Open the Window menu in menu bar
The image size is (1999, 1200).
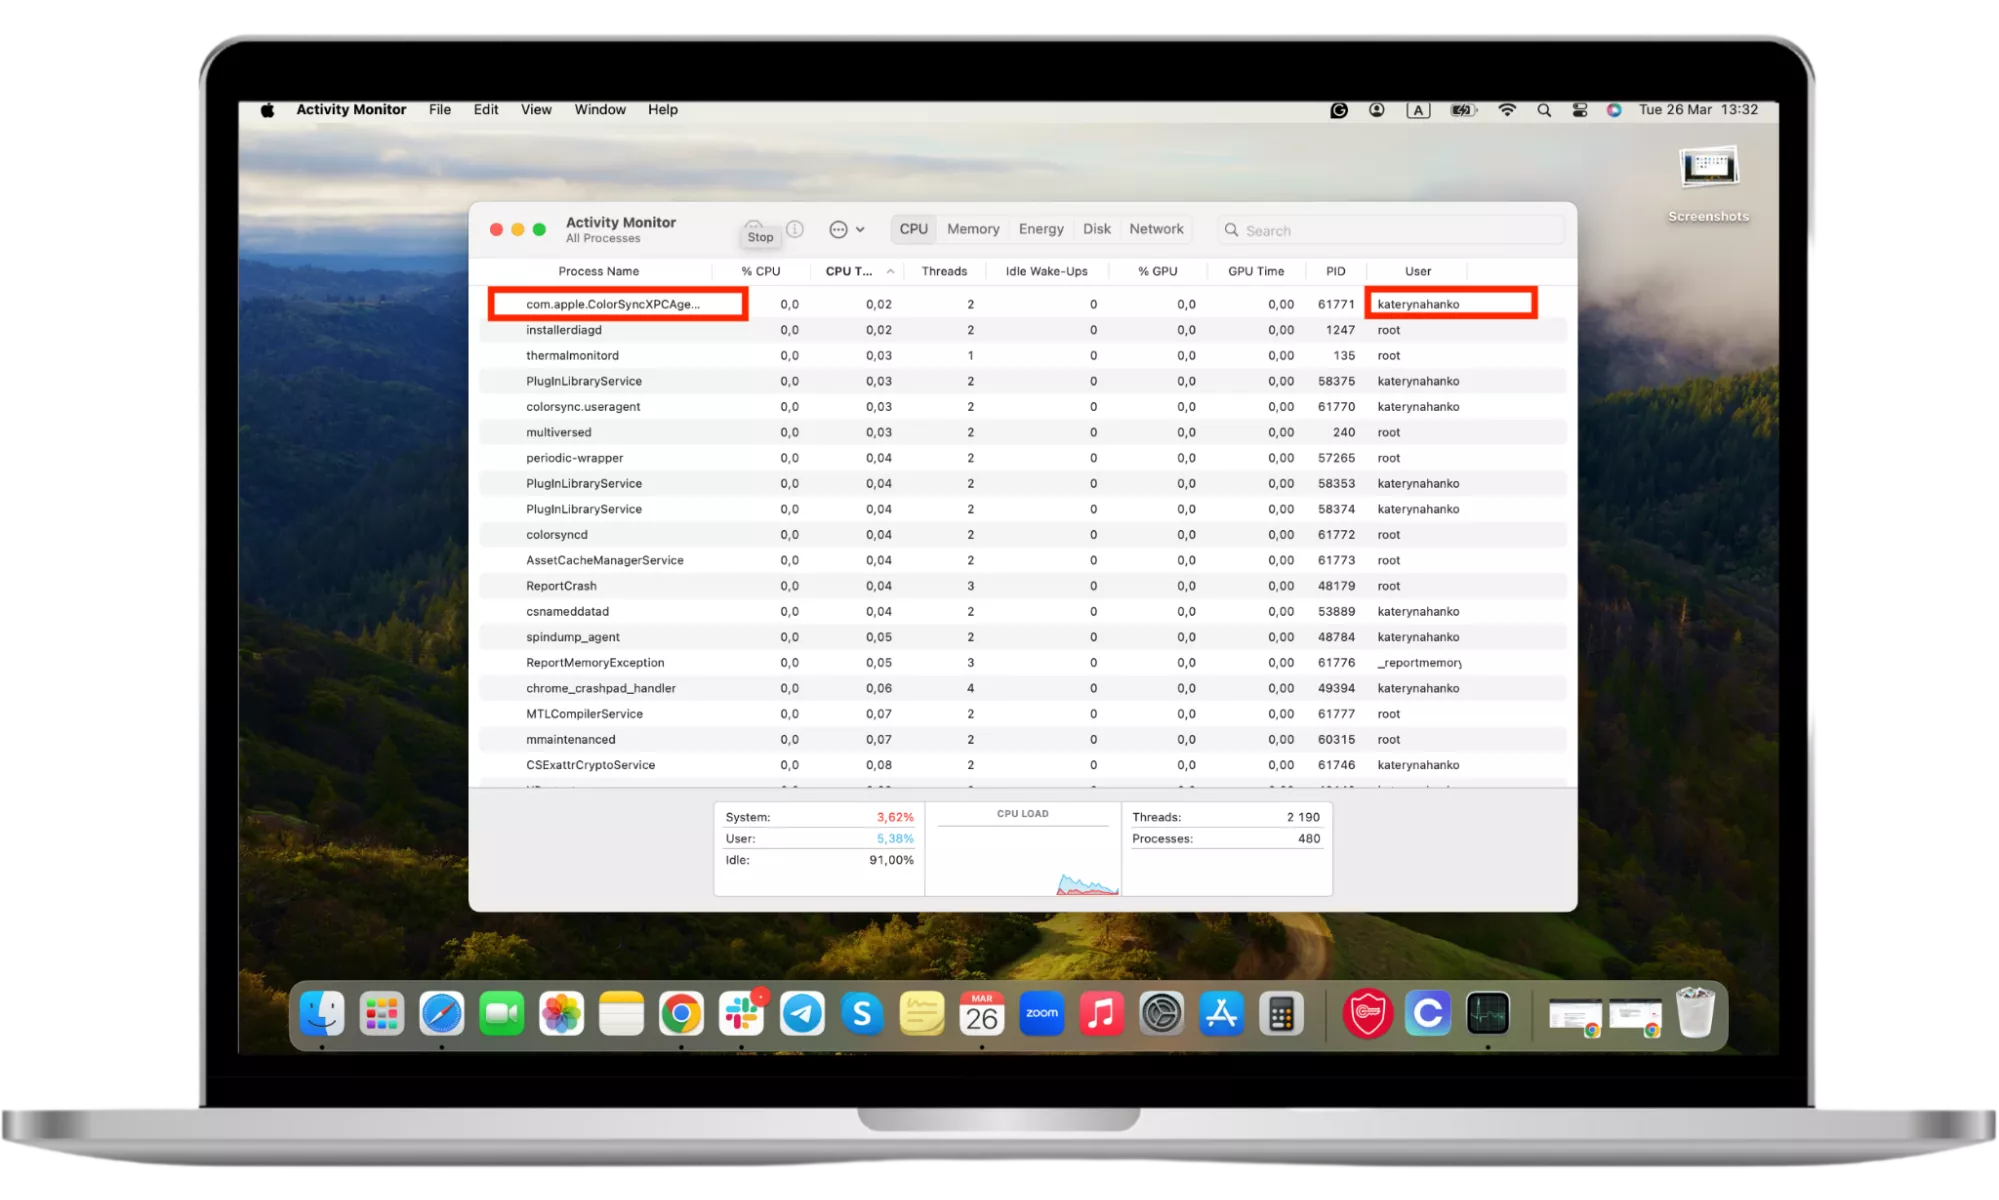[x=599, y=110]
